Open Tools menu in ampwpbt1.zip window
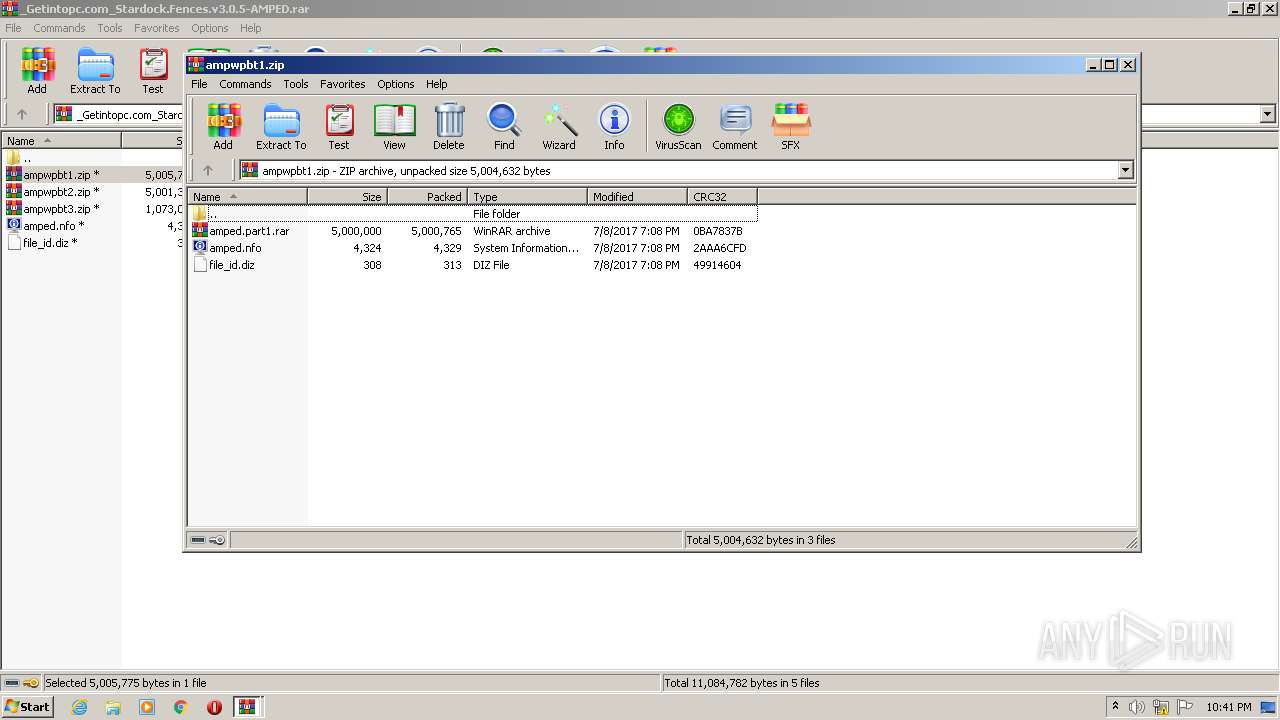 (x=295, y=84)
